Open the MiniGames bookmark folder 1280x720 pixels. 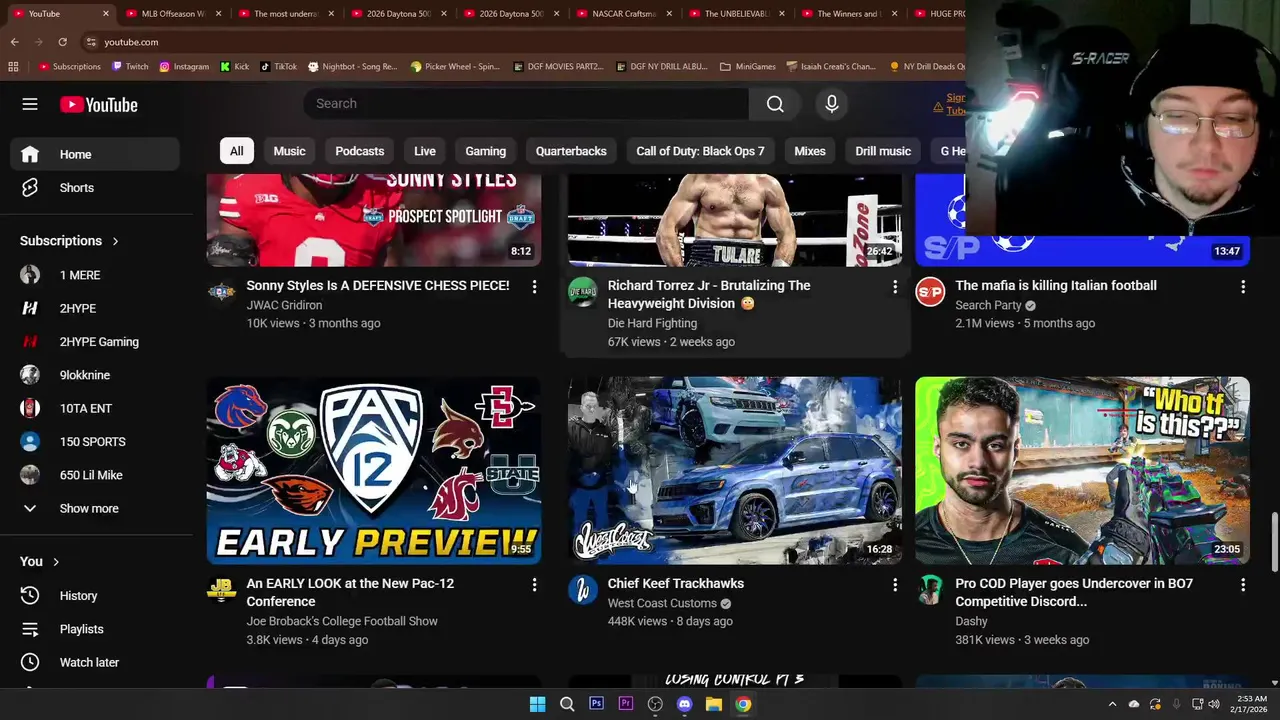(748, 67)
